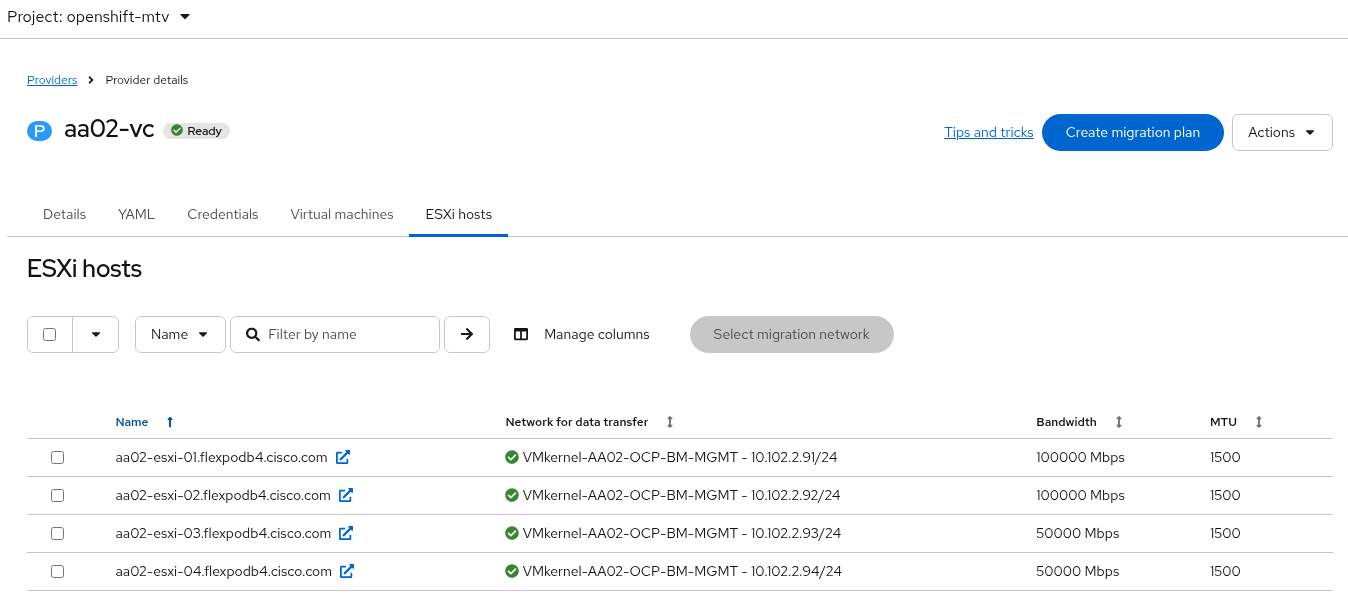Click Create migration plan button
The width and height of the screenshot is (1348, 607).
[x=1133, y=132]
